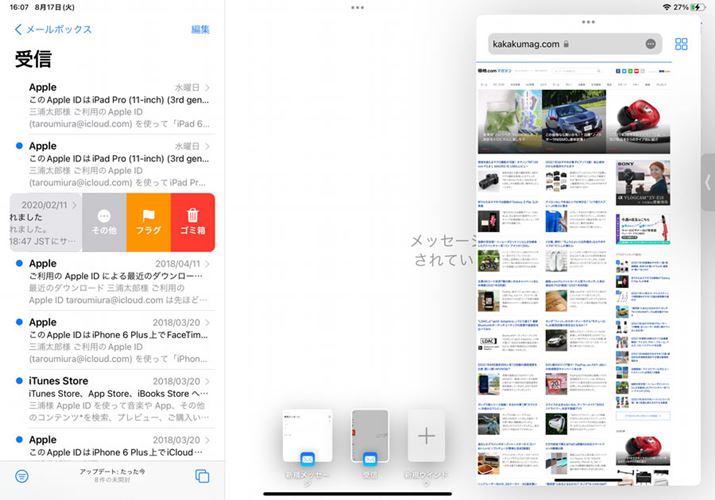Tap the chevron on the unread 水曜日 email
The width and height of the screenshot is (715, 500).
207,146
